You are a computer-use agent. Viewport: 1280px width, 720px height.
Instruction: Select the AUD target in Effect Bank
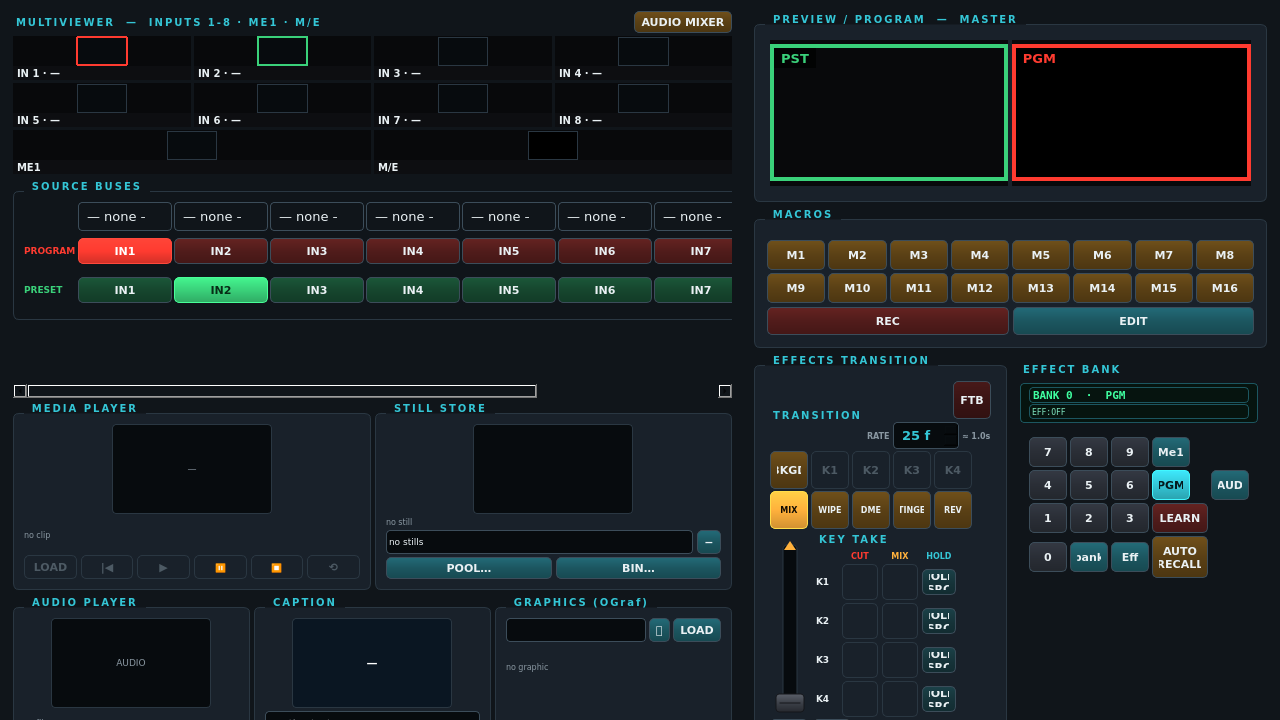(x=1230, y=485)
